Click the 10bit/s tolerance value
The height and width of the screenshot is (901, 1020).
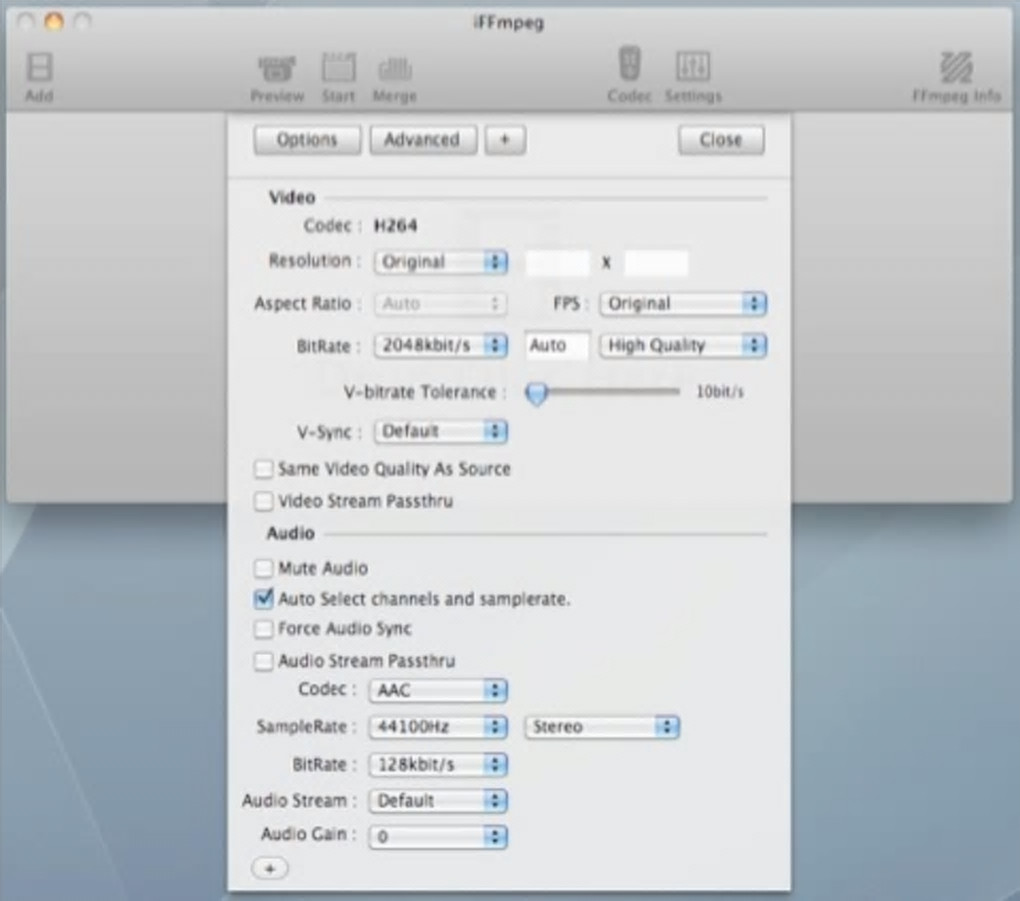pyautogui.click(x=720, y=392)
